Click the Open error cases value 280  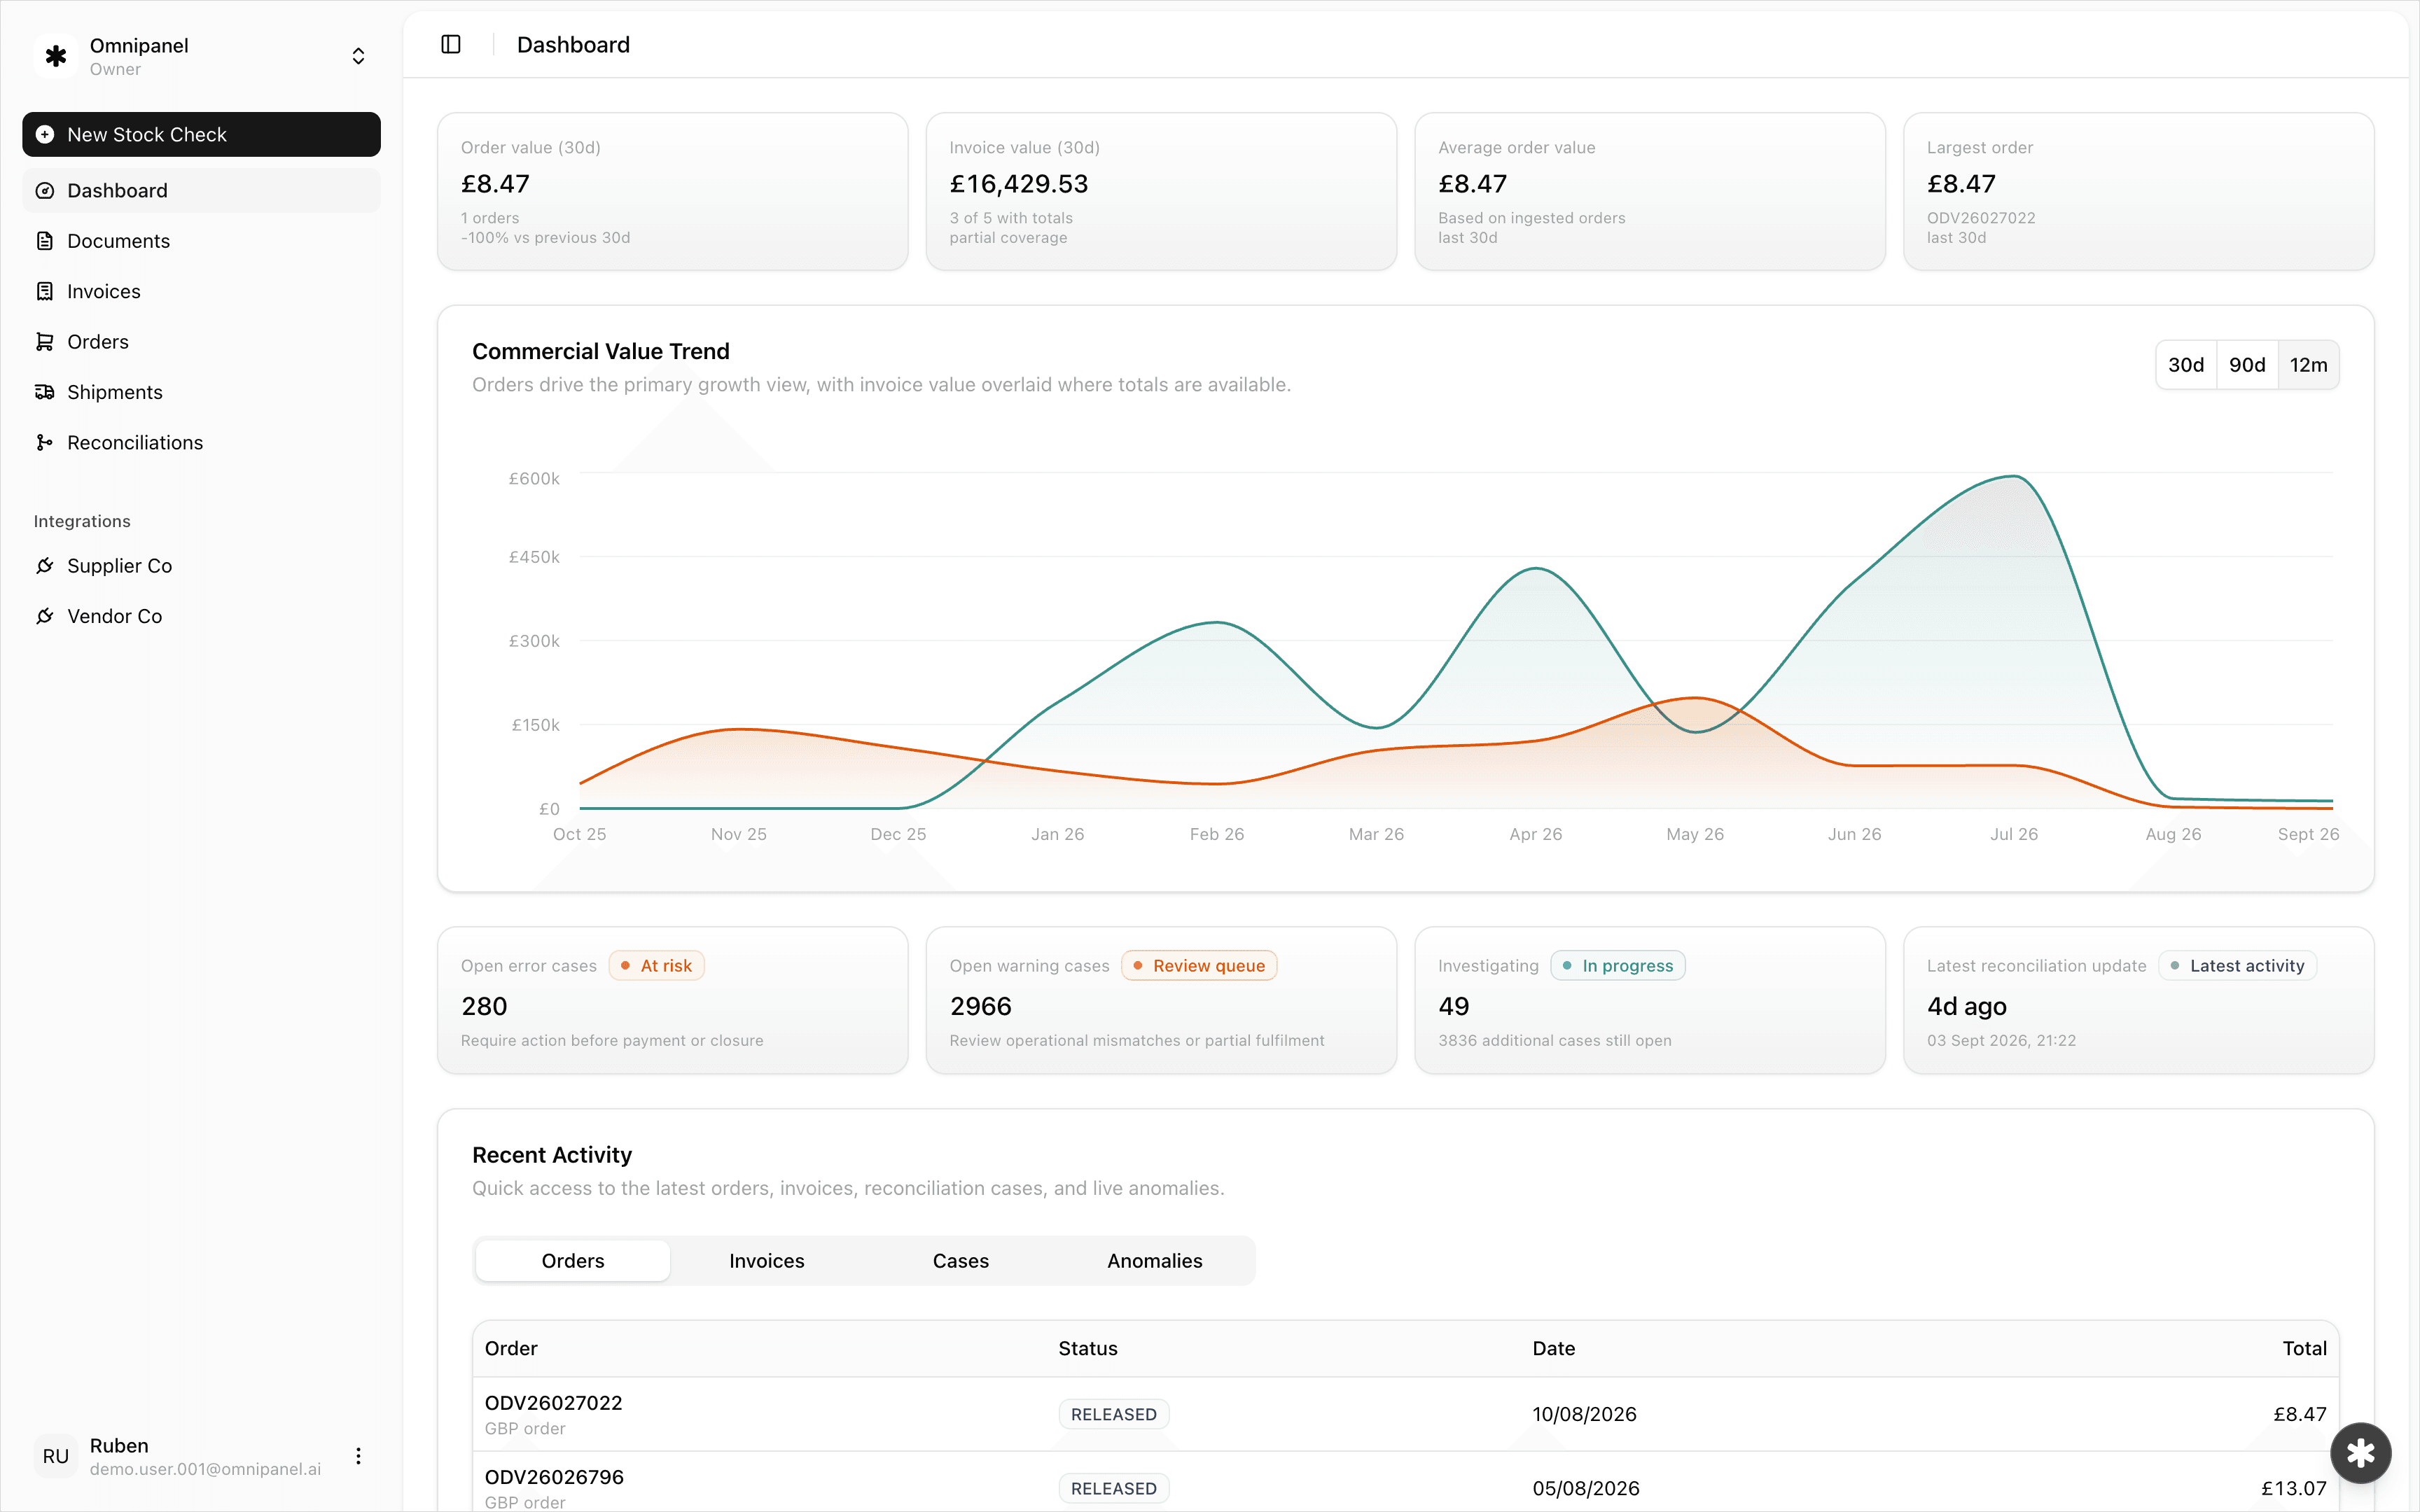(x=484, y=1006)
